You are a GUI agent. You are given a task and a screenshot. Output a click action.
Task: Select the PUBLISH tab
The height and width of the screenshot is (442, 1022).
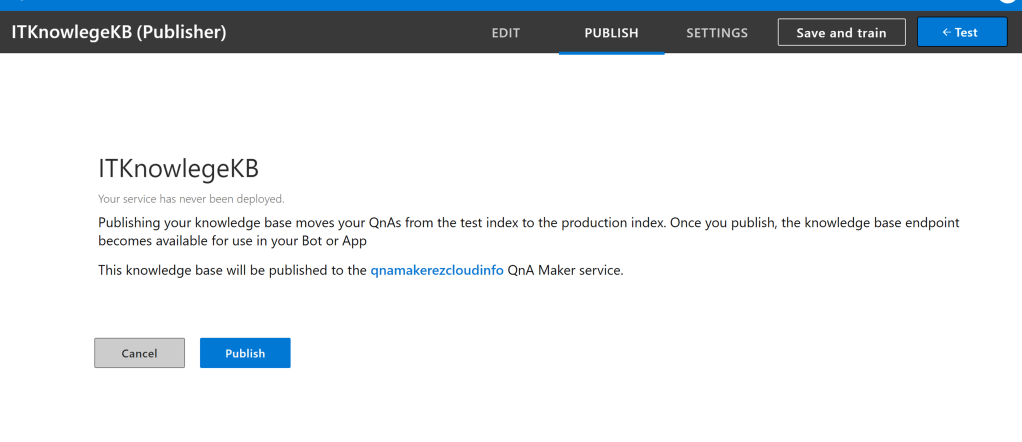[x=611, y=33]
